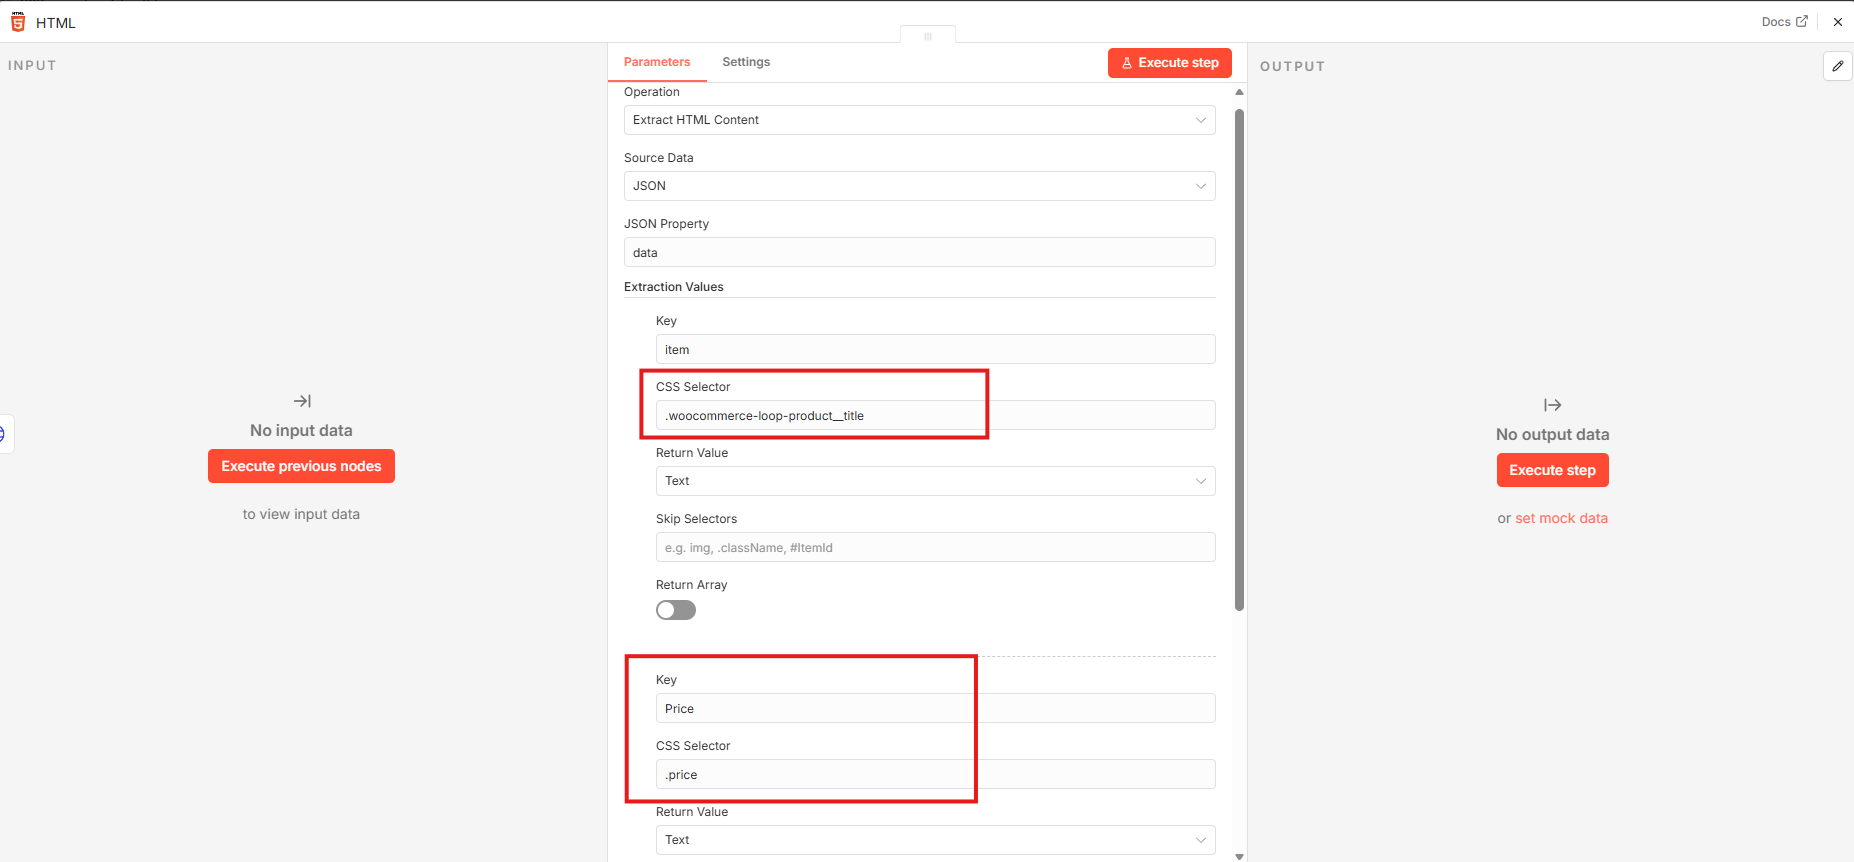The image size is (1854, 862).
Task: Click Execute step in the Output panel
Action: [x=1552, y=470]
